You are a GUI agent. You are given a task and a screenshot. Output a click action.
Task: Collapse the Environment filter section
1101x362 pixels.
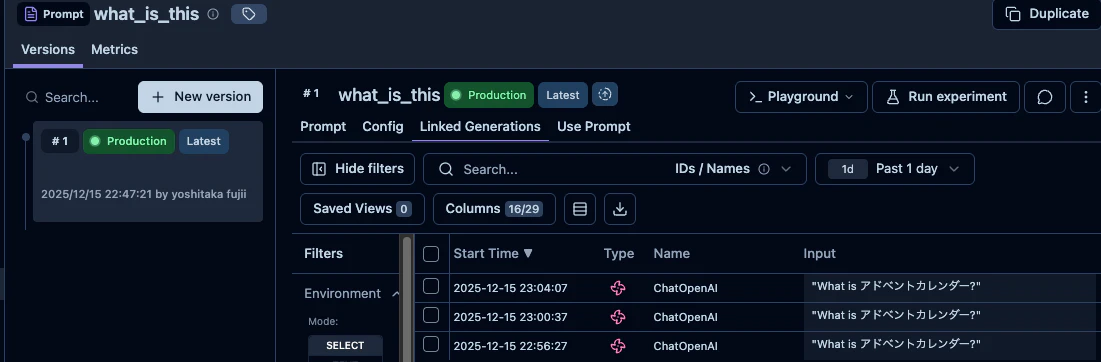(x=395, y=294)
